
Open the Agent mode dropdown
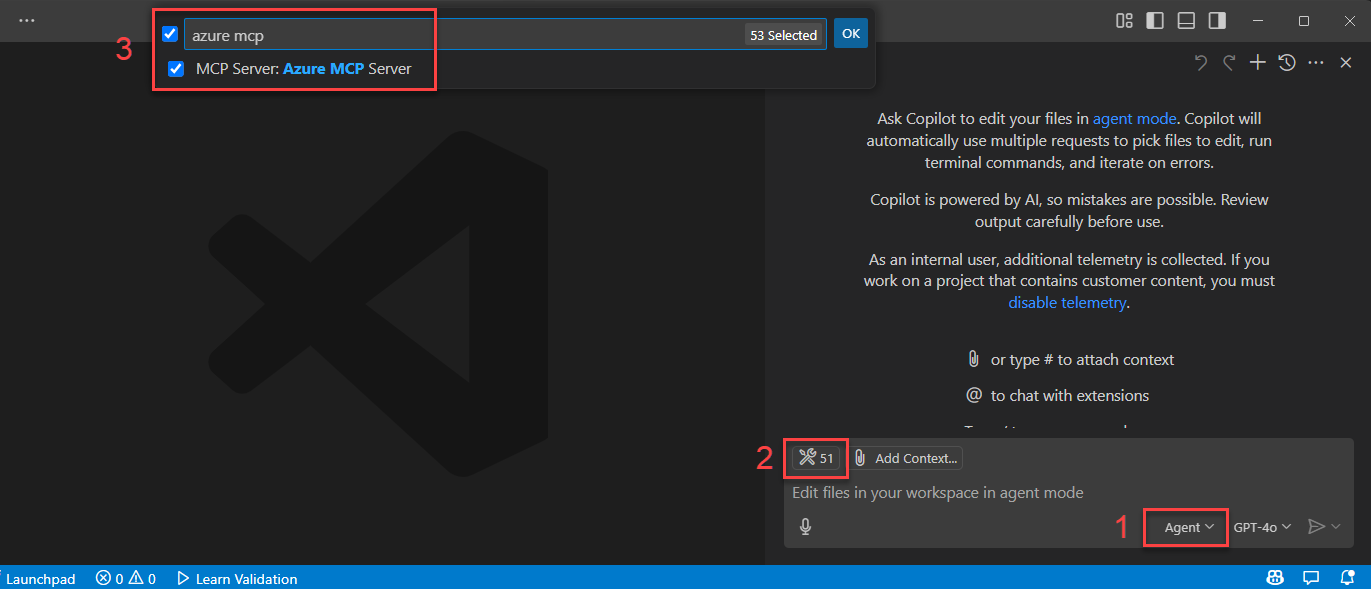point(1185,526)
